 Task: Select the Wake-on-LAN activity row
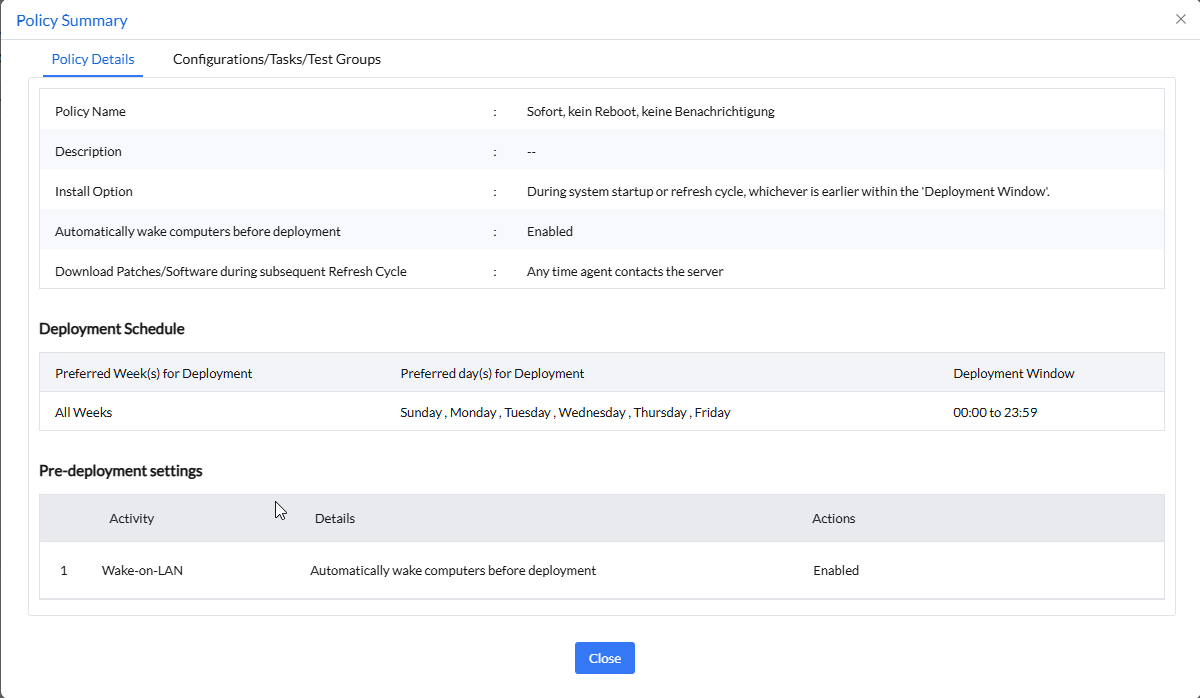point(142,570)
